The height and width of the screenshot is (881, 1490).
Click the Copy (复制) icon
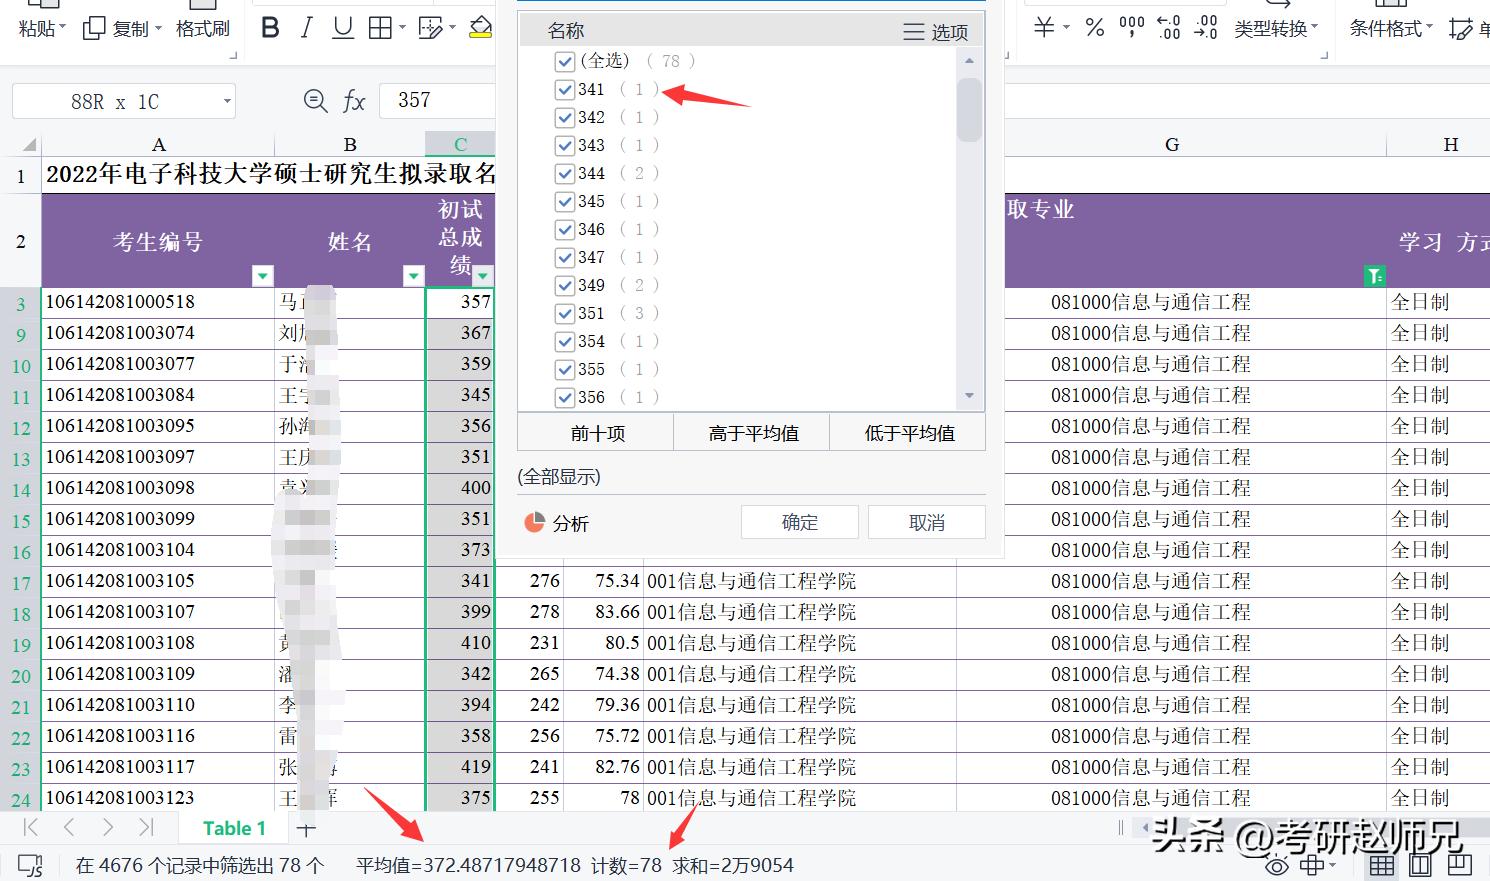(91, 28)
